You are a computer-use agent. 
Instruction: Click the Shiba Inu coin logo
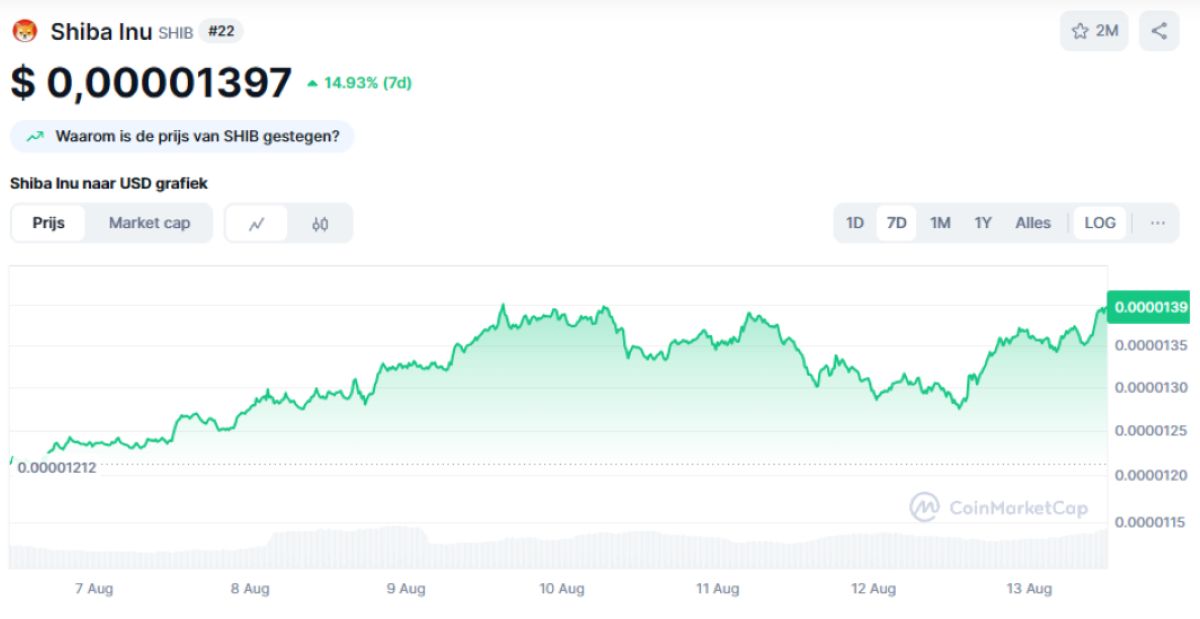pyautogui.click(x=24, y=31)
